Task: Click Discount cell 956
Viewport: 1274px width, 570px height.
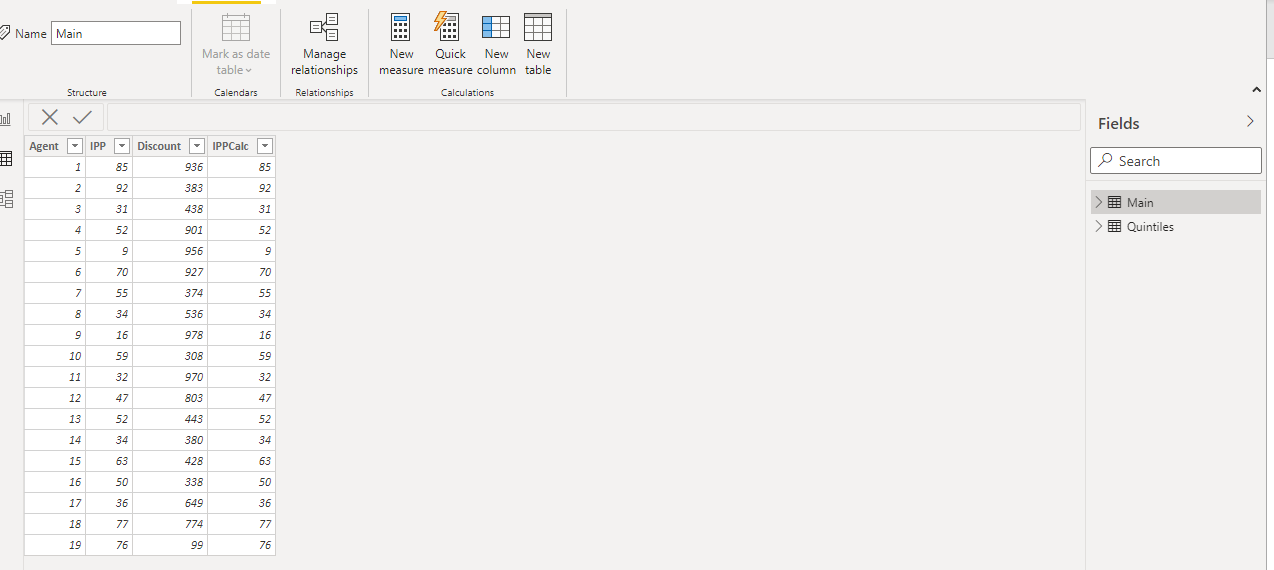Action: click(170, 251)
